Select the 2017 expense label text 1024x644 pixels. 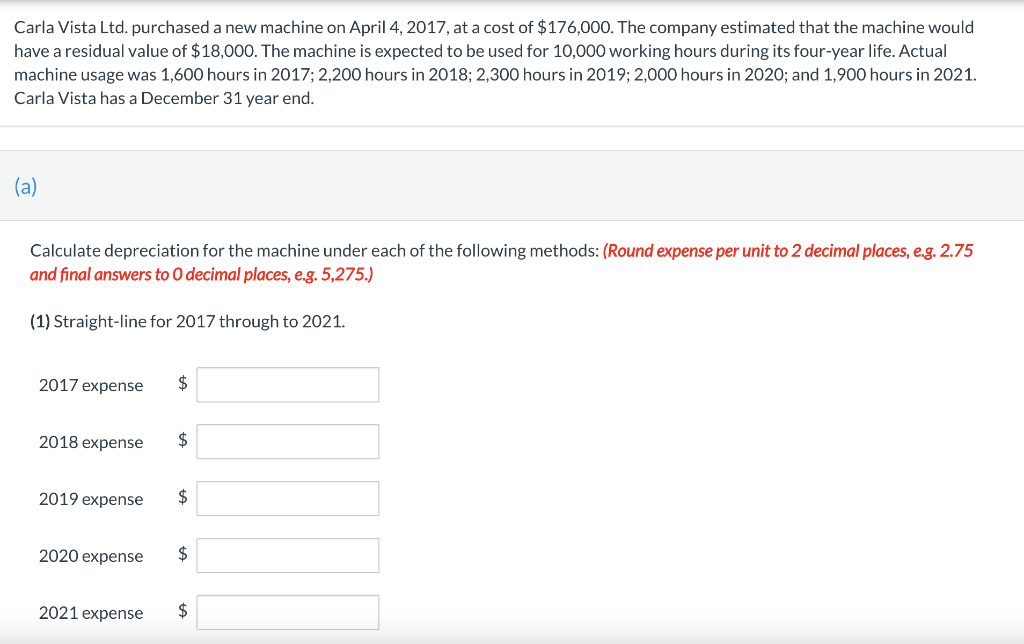coord(90,385)
